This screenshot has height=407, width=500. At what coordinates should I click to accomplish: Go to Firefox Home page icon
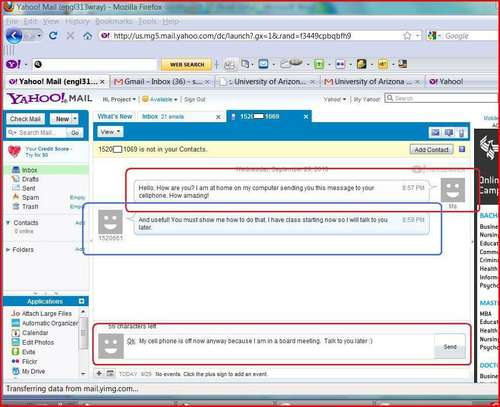87,36
